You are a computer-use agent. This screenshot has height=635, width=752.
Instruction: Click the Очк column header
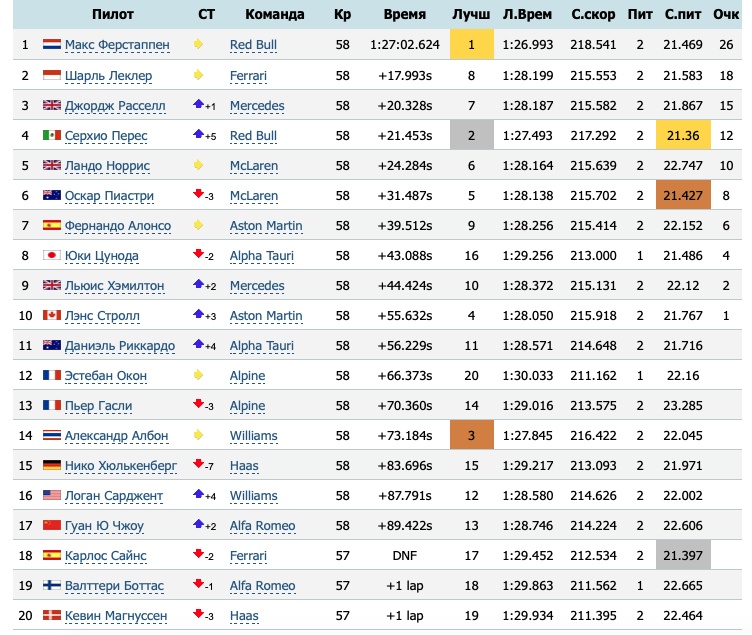point(726,14)
